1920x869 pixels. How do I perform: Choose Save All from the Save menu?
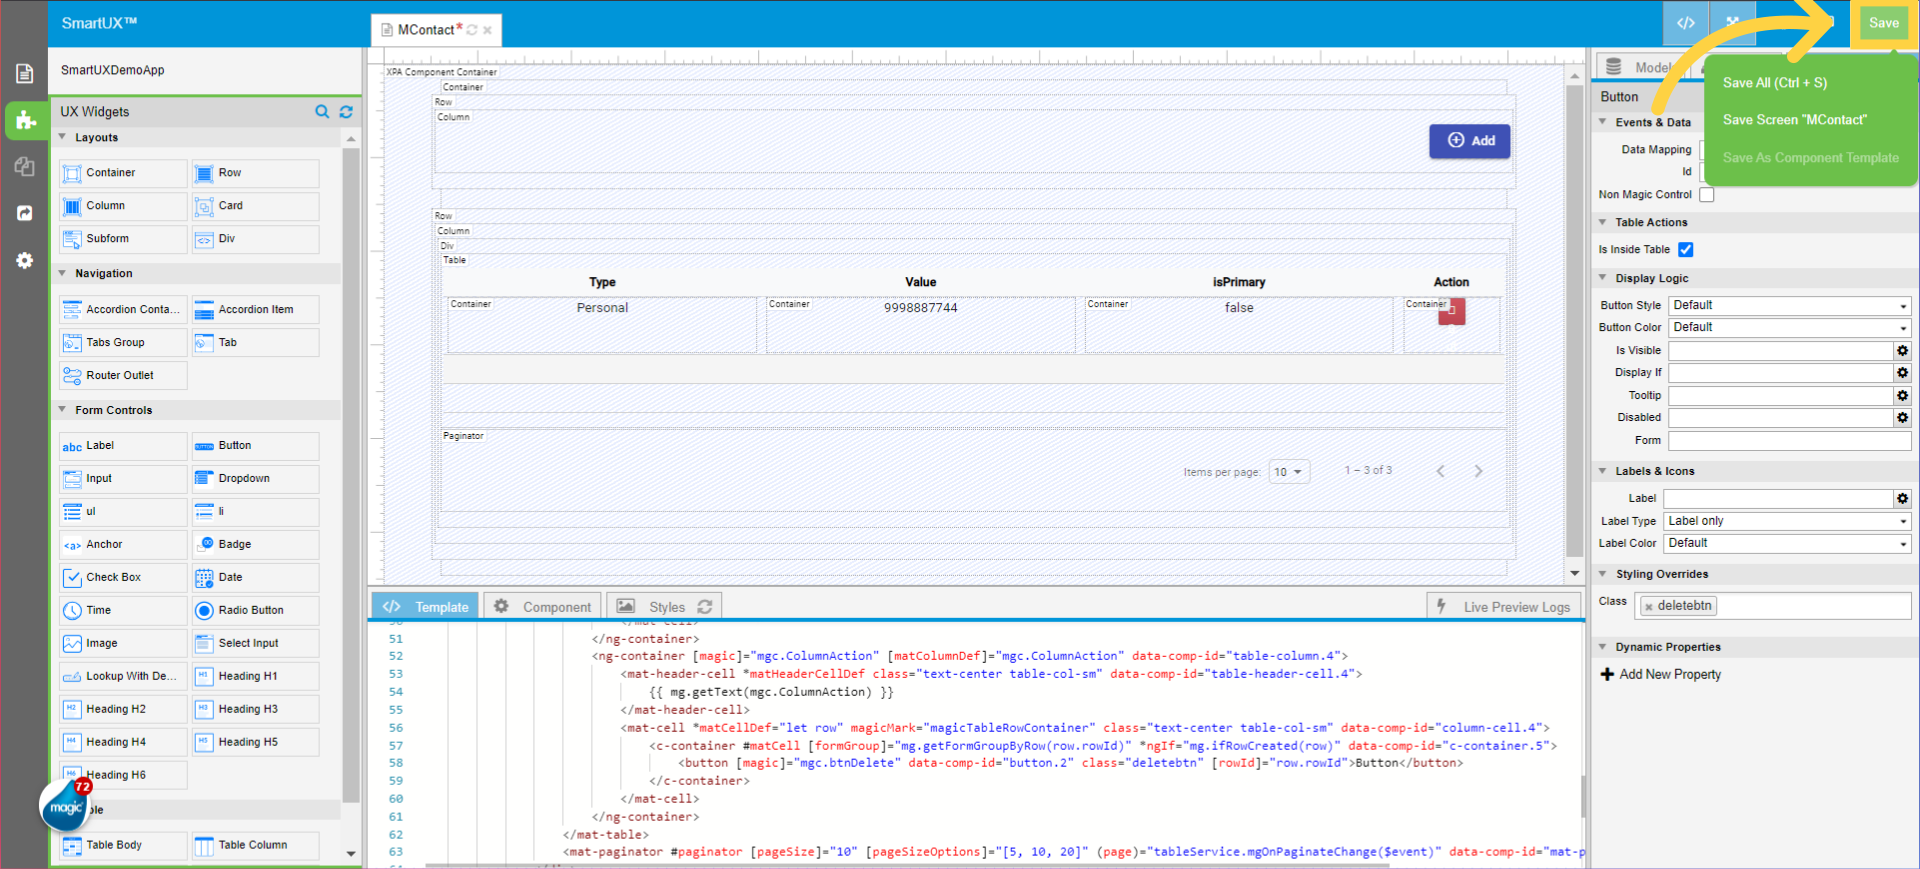tap(1774, 83)
